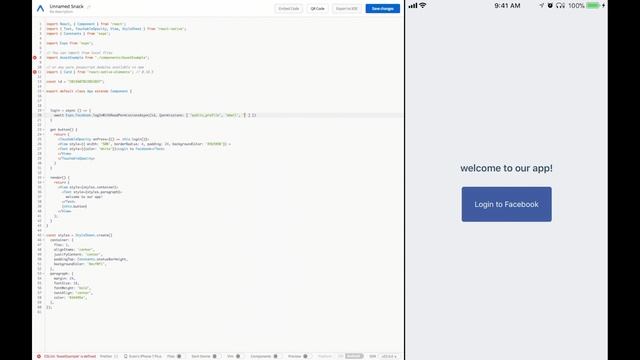
Task: Collapse StyleSheet.create block at line 45
Action: [x=43, y=235]
